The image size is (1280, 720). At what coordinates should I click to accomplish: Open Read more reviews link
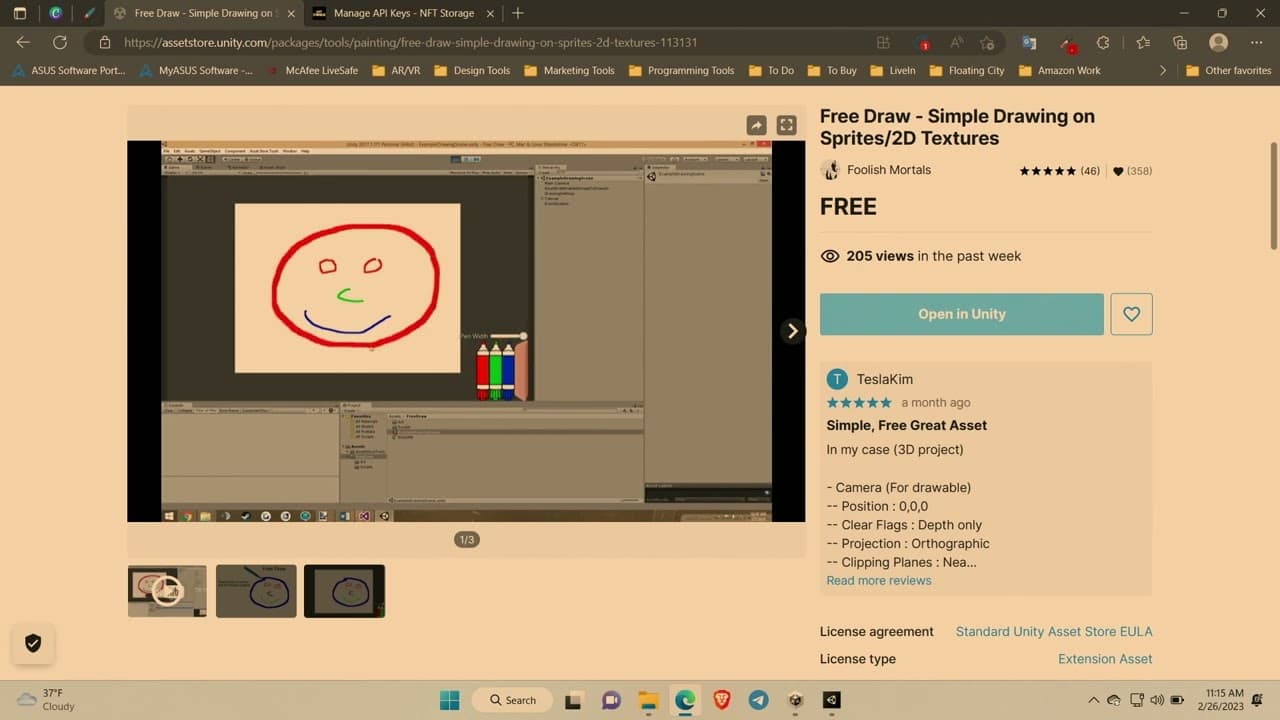(x=879, y=580)
